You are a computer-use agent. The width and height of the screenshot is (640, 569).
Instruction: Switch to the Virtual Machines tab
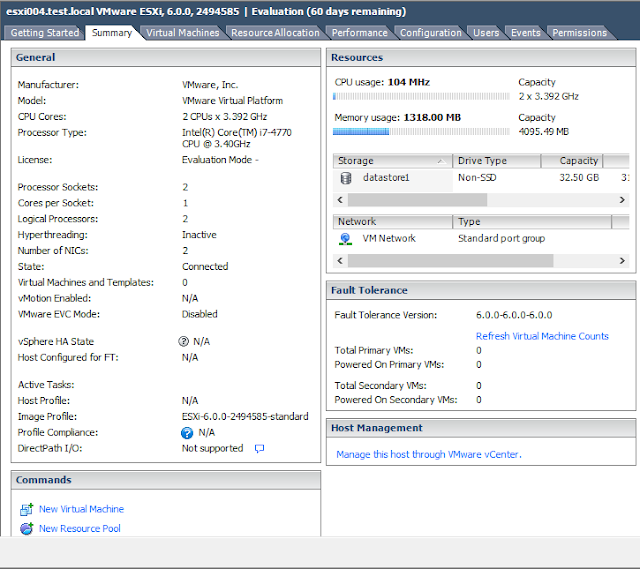click(182, 33)
